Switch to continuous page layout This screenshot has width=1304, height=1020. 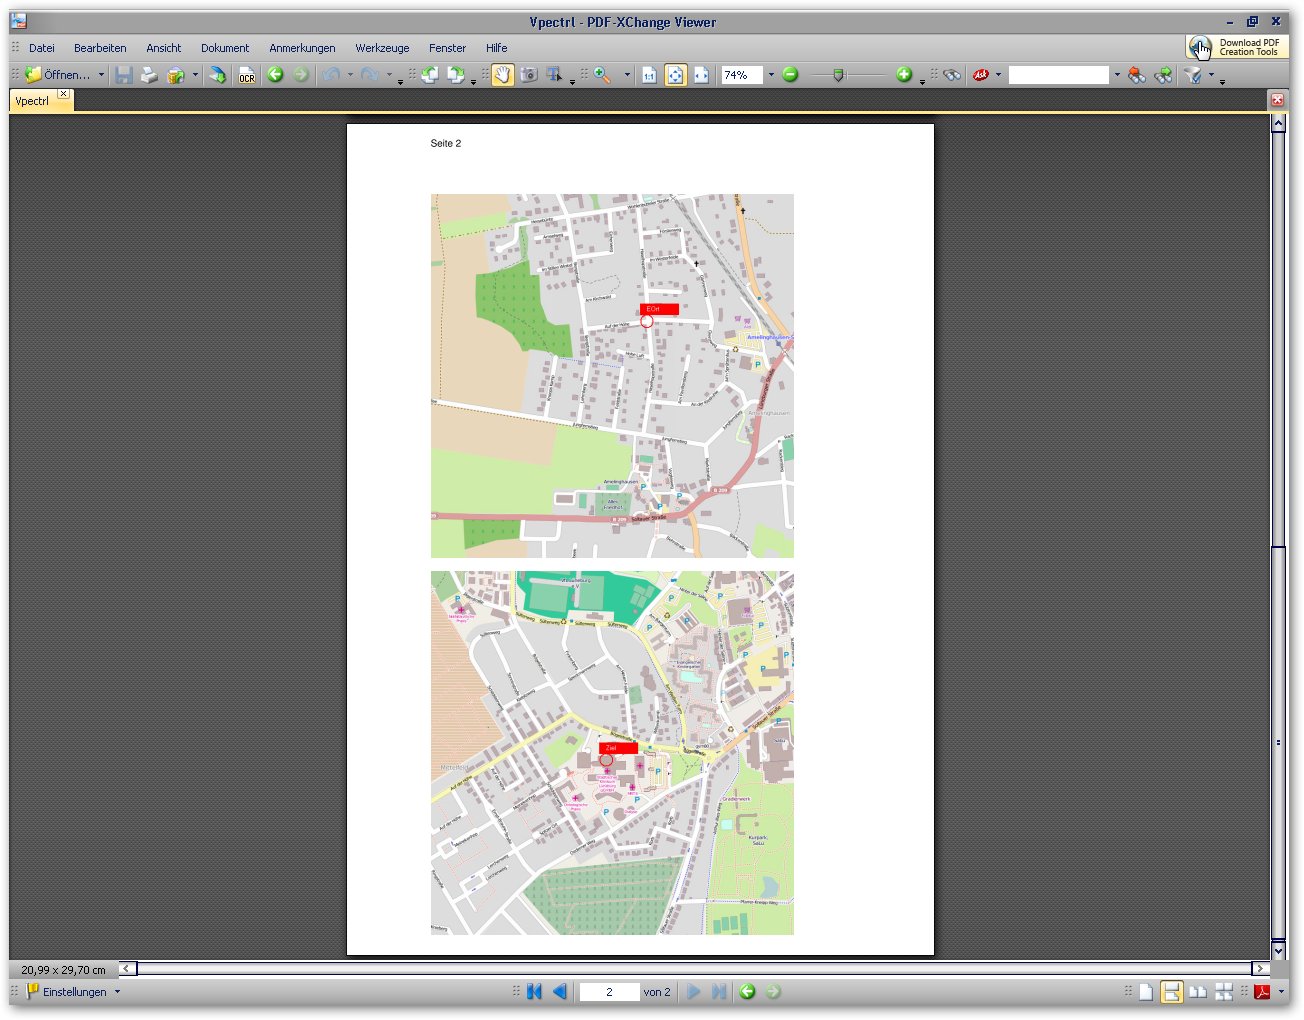1172,992
